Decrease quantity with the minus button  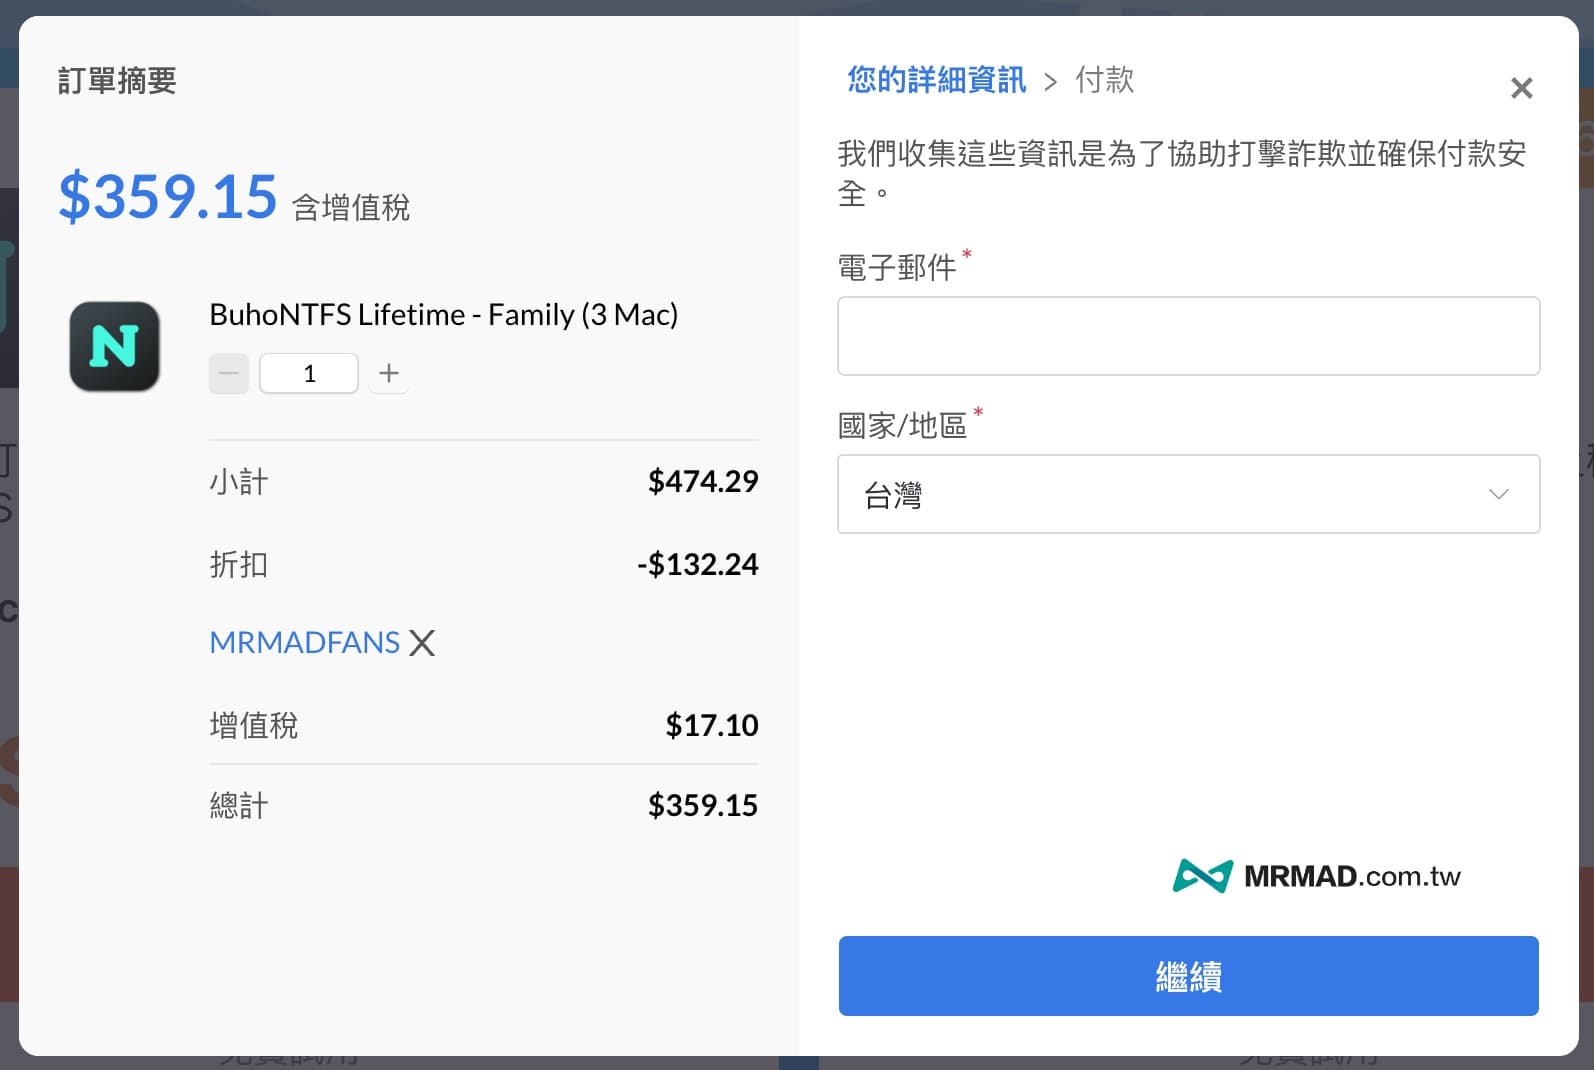coord(229,374)
